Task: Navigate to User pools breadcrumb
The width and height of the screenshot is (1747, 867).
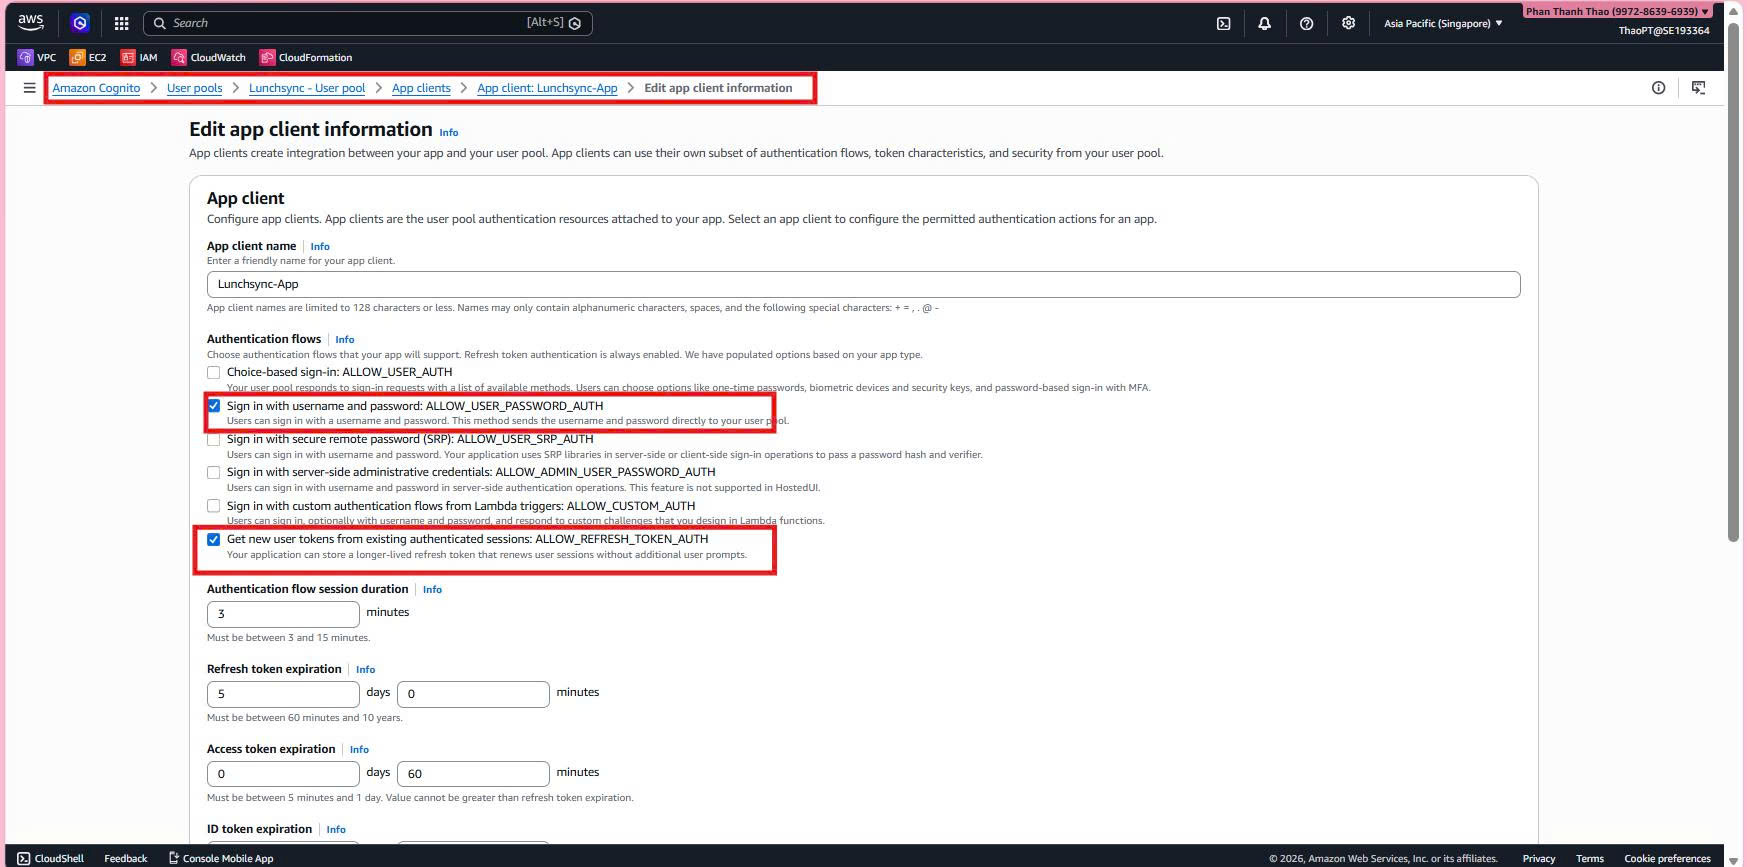Action: point(194,88)
